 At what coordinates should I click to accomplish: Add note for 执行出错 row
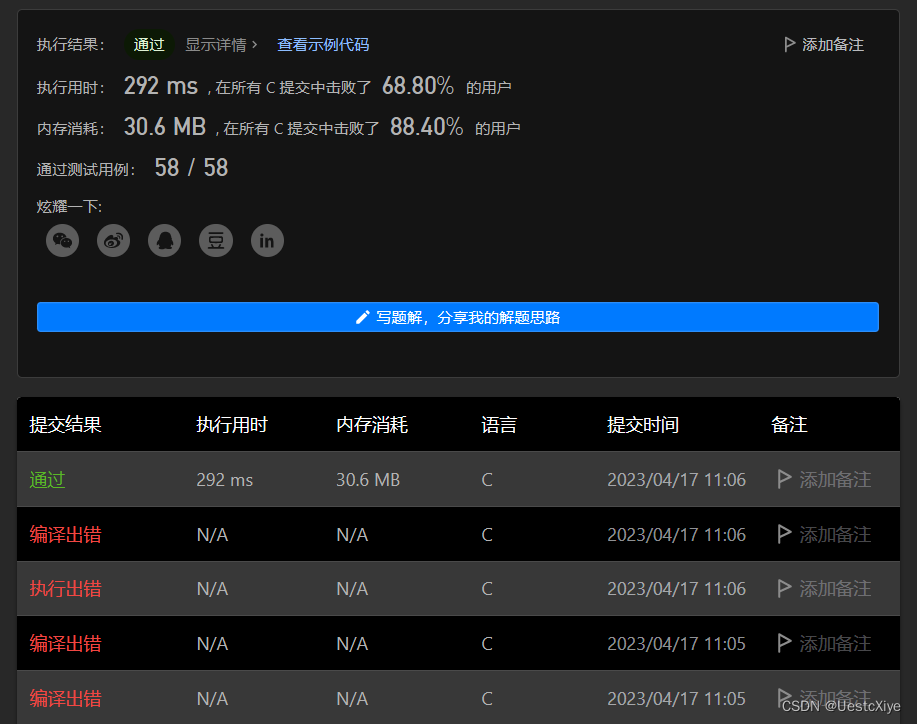[824, 588]
